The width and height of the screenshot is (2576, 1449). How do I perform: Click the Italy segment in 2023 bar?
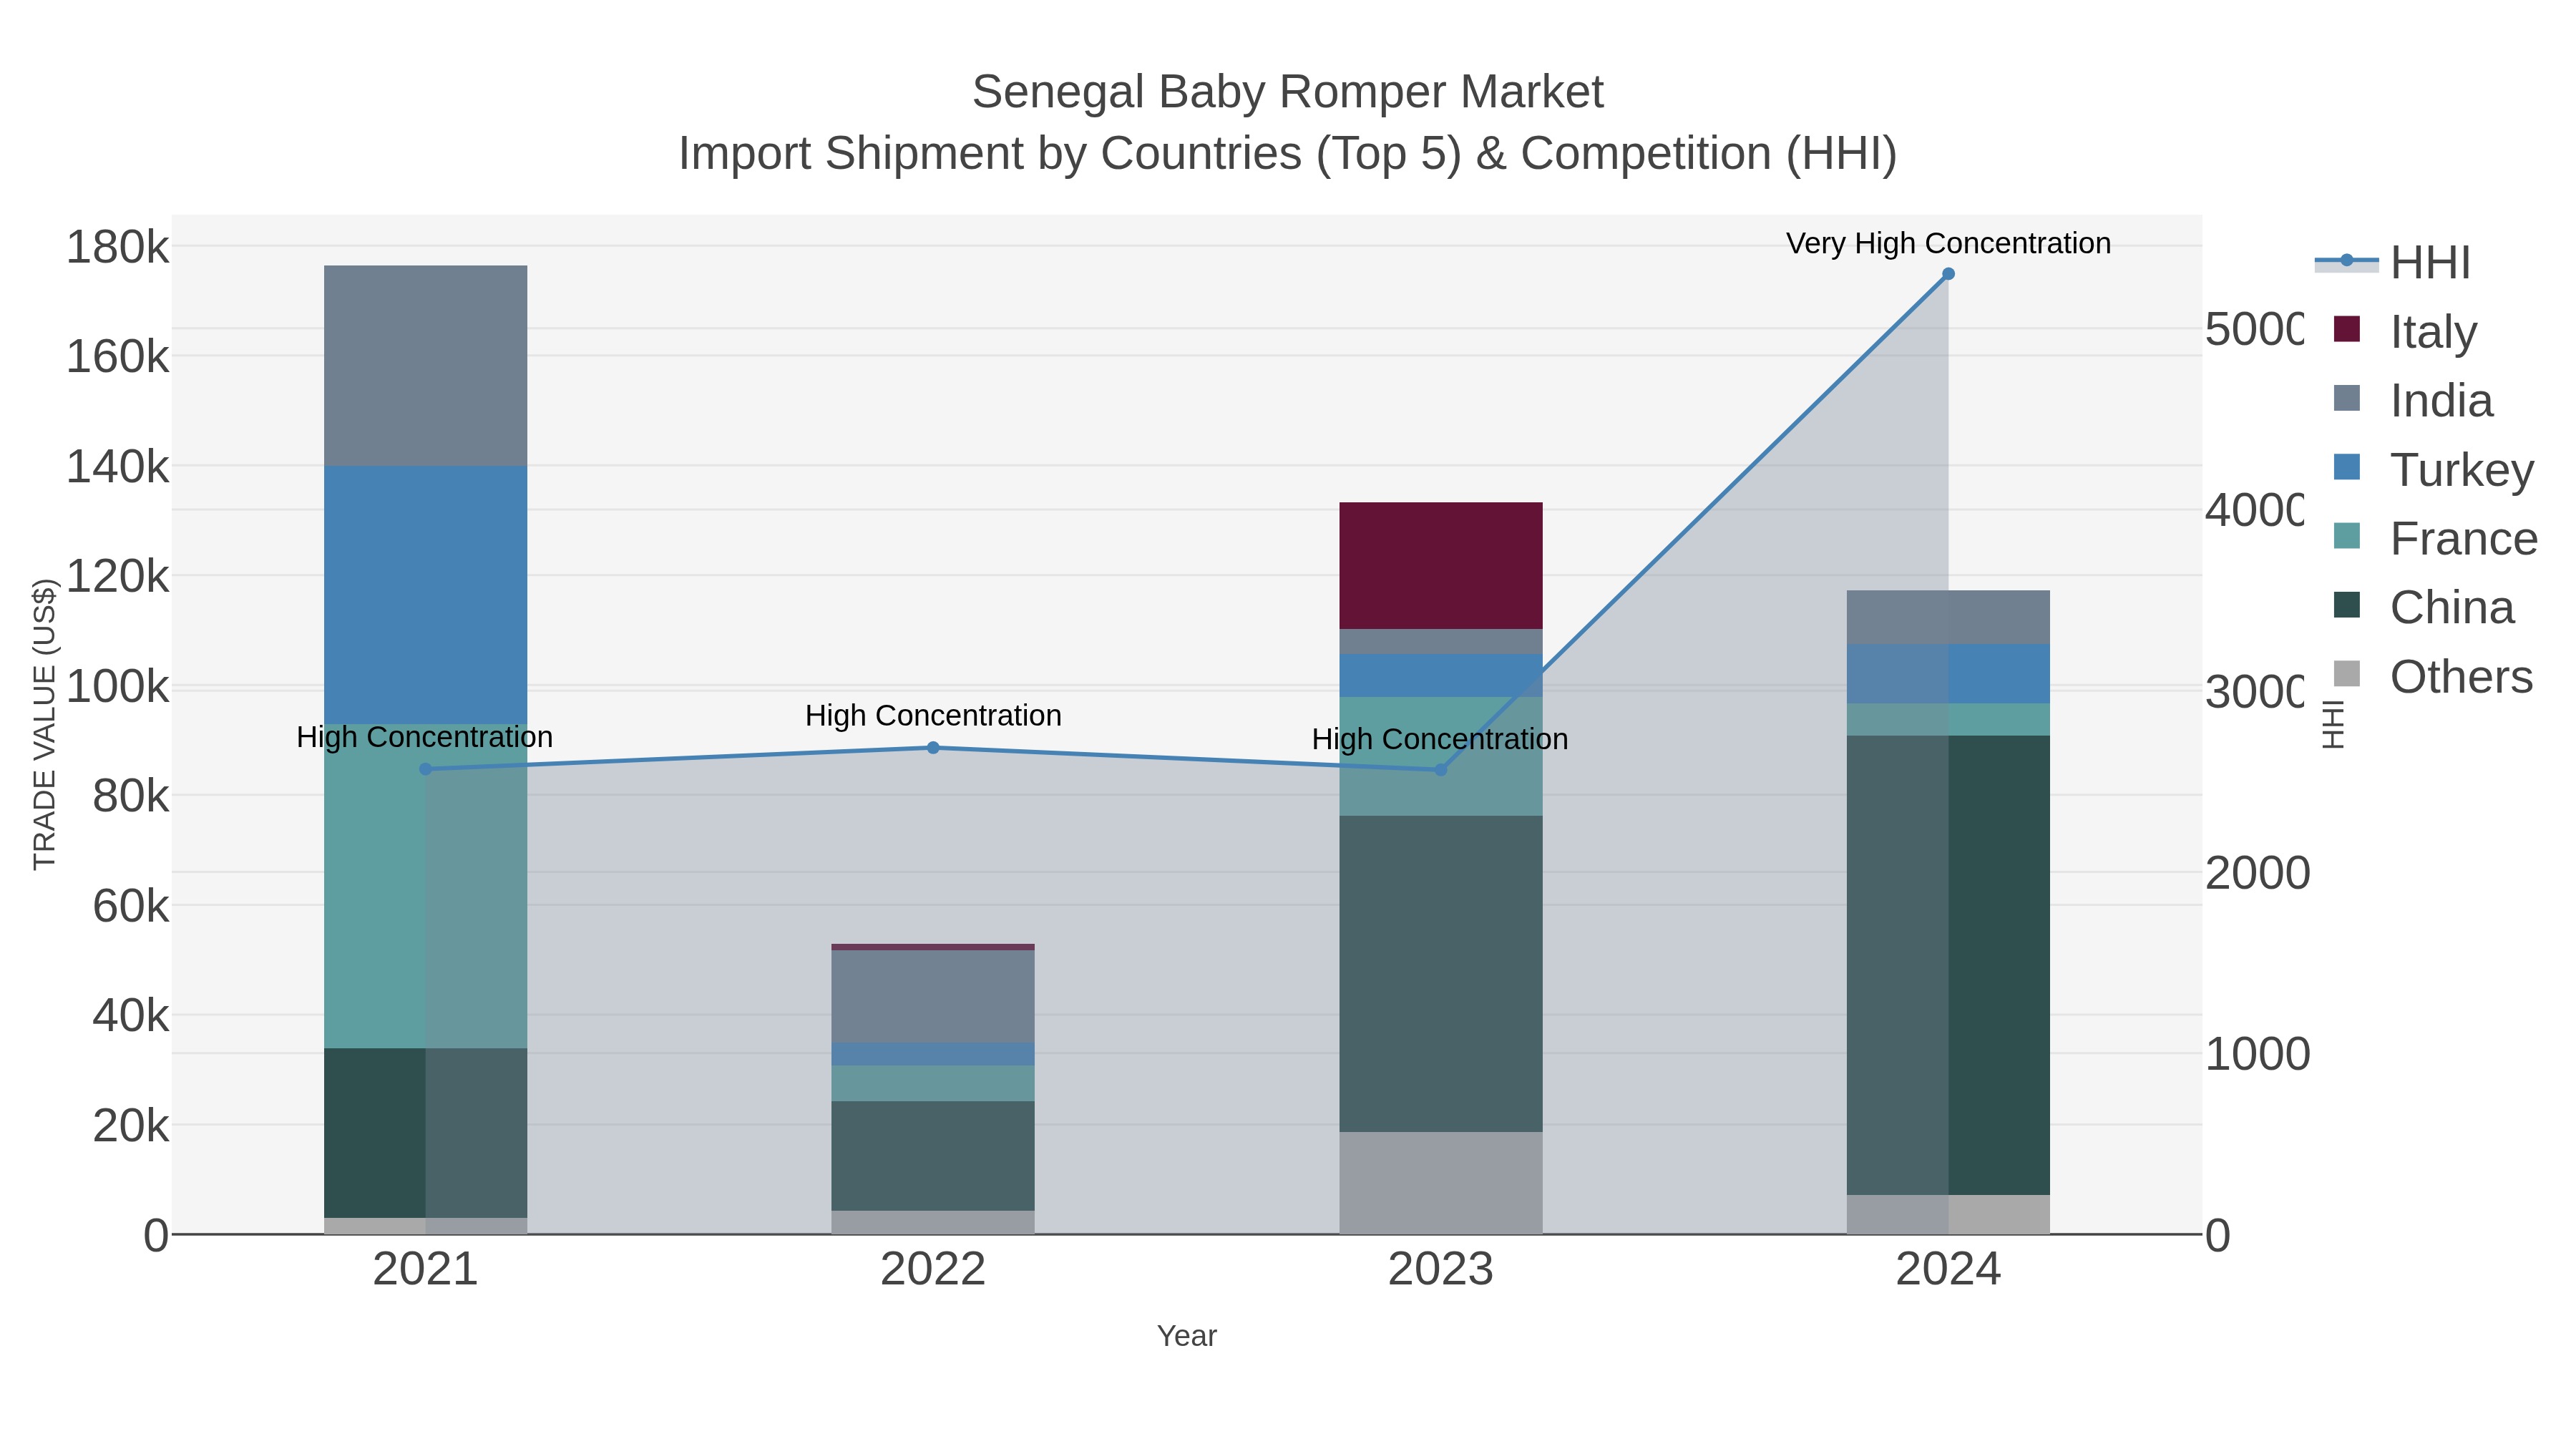click(x=1441, y=566)
